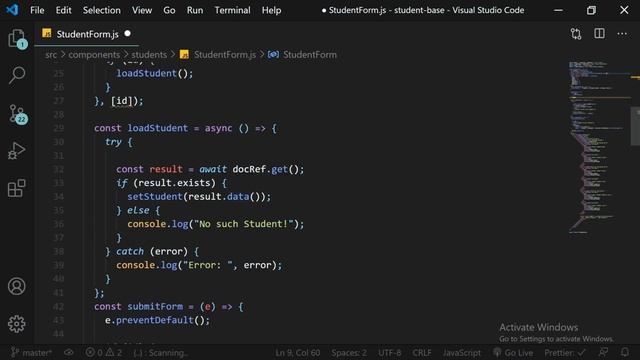Viewport: 640px width, 360px height.
Task: Open the Manage gear icon
Action: point(17,324)
